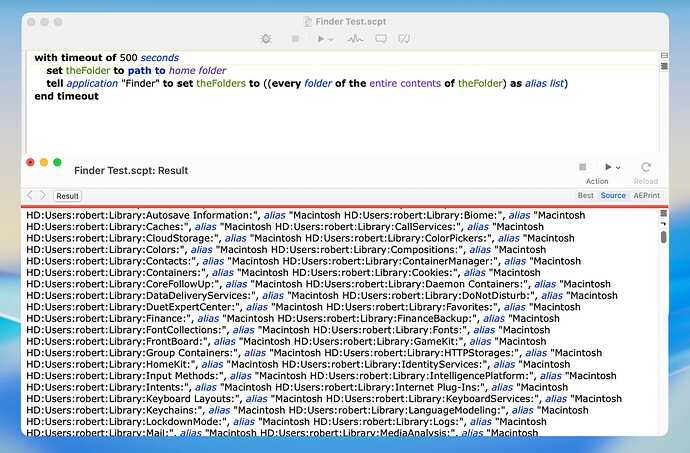
Task: Click the Reload arrow in Result window
Action: pos(646,167)
